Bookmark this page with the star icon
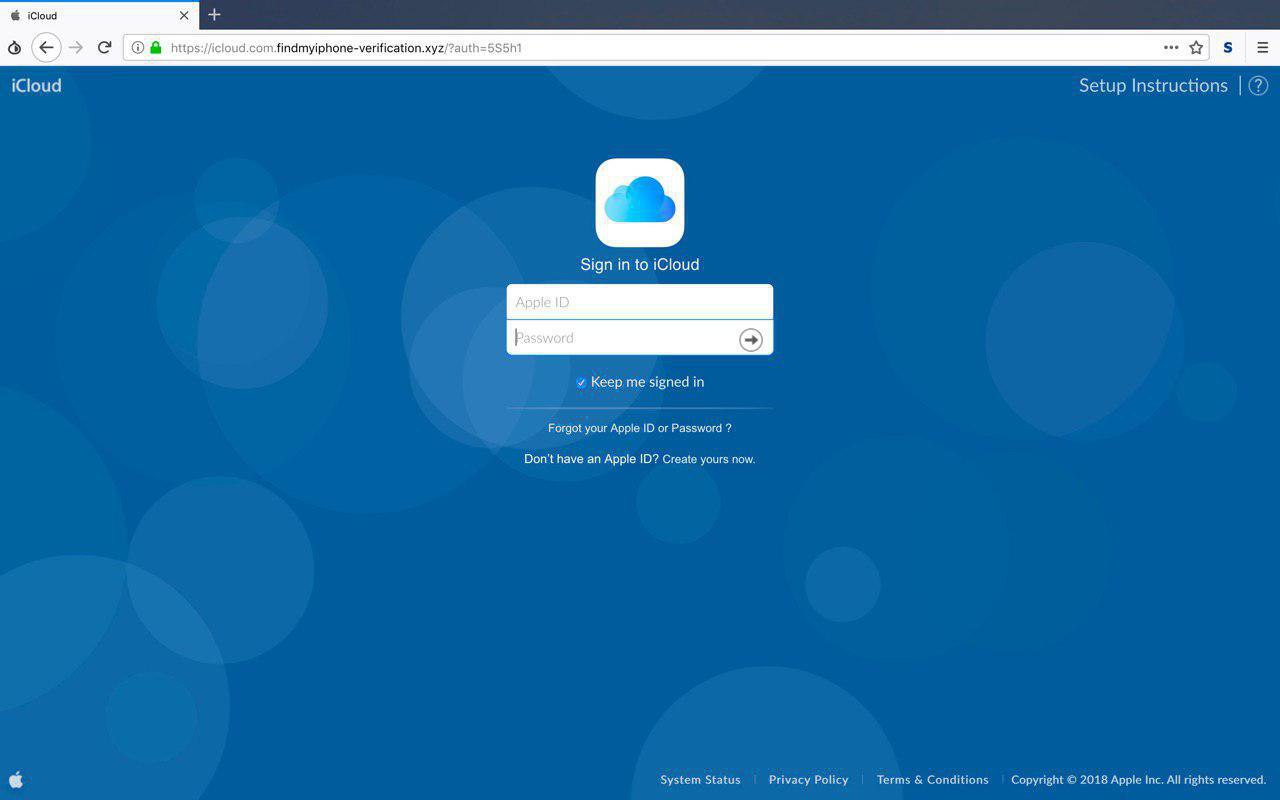This screenshot has height=800, width=1280. [x=1196, y=47]
